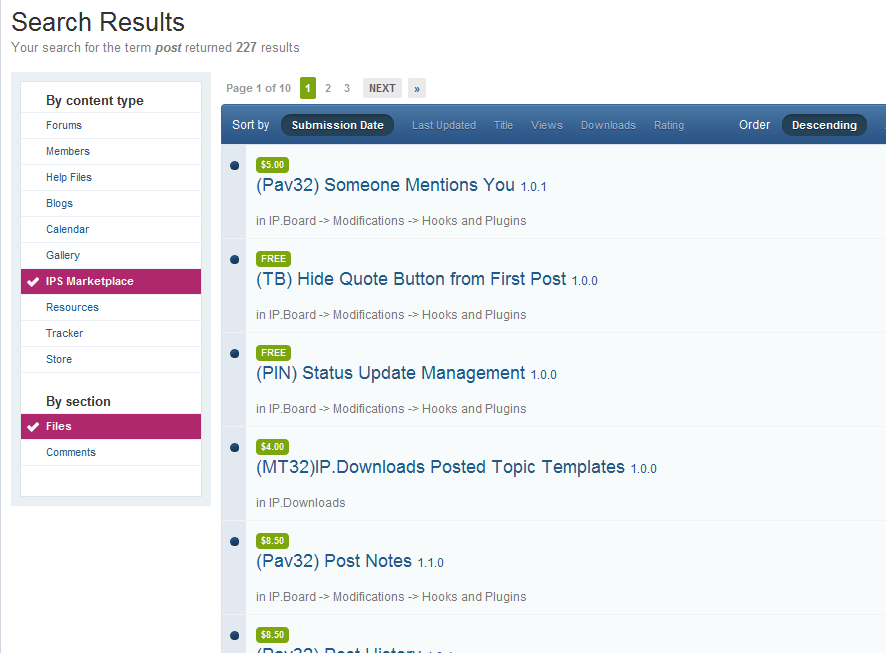The image size is (886, 653).
Task: Filter by Gallery content type
Action: (x=63, y=255)
